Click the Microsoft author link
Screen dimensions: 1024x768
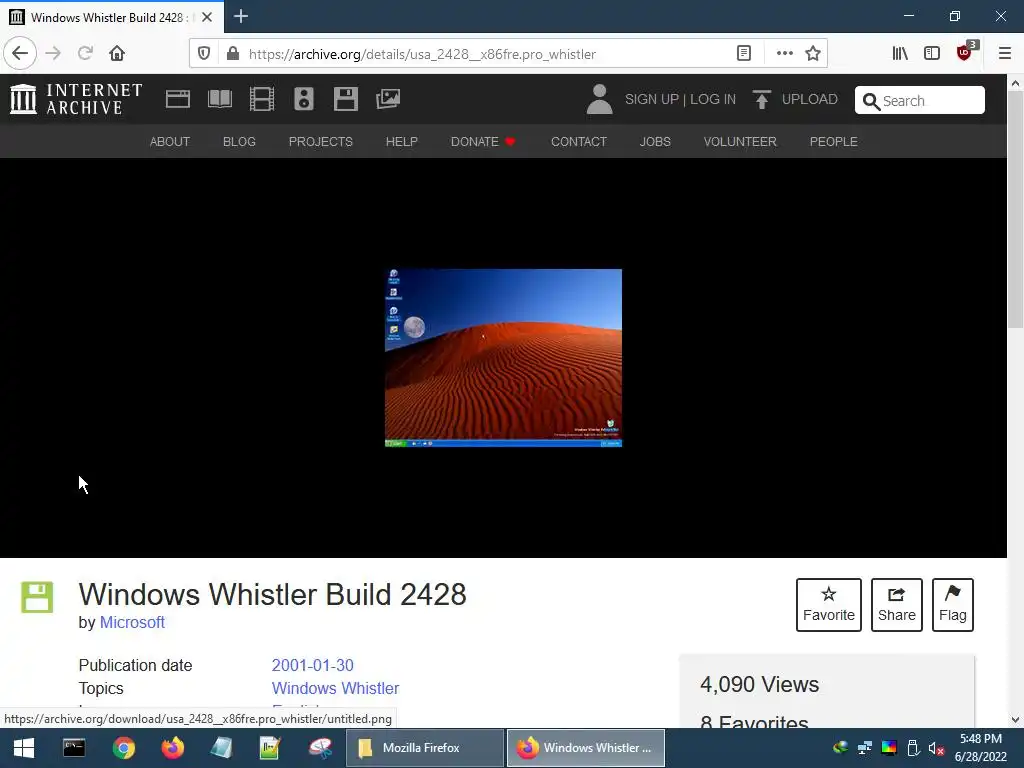click(132, 622)
